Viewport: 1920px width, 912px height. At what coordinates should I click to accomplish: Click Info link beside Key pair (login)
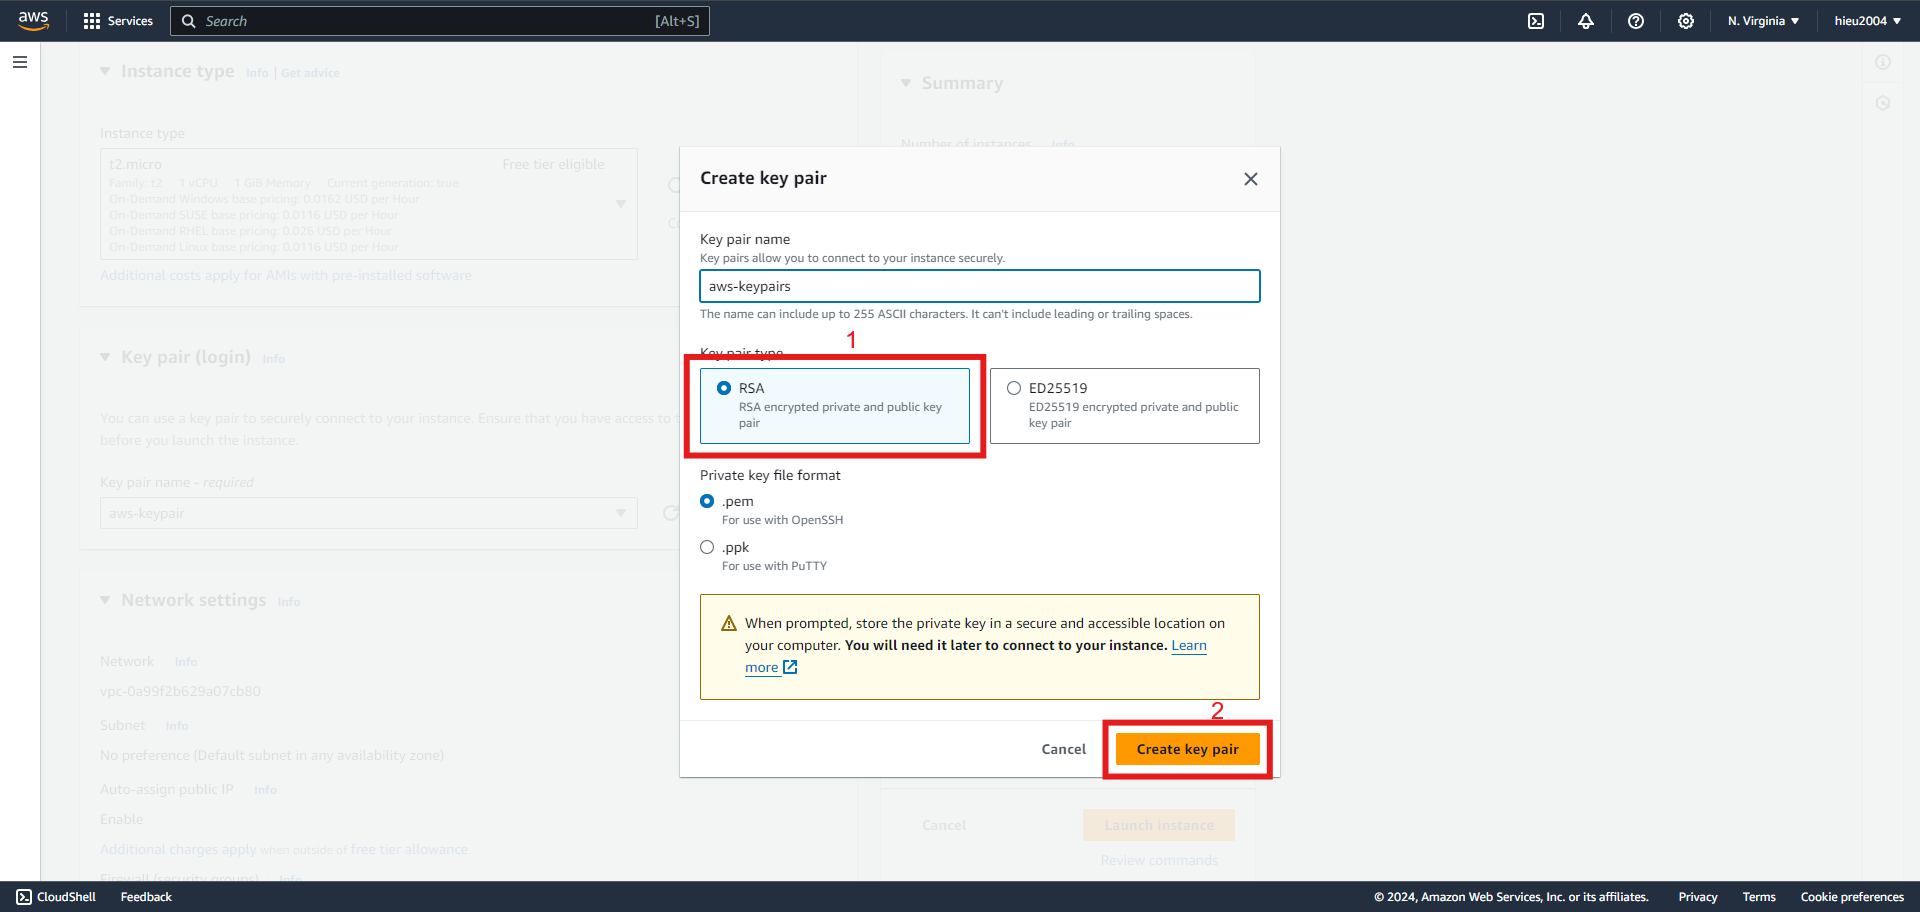point(274,359)
